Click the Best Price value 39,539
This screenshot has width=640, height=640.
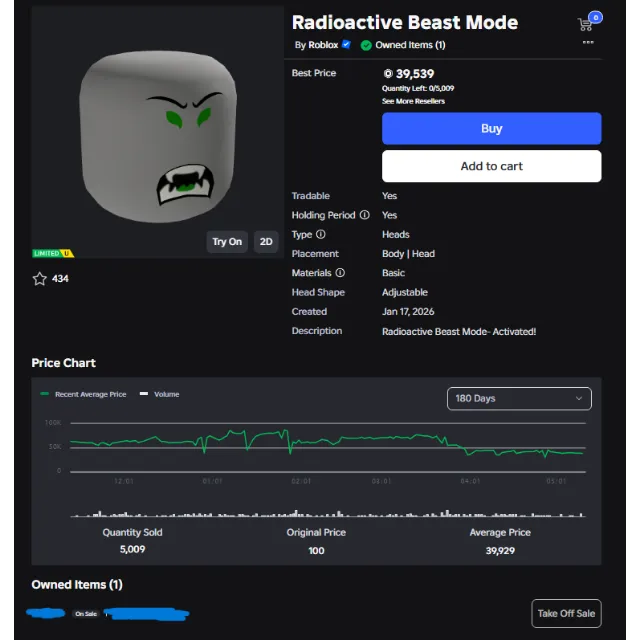[x=415, y=74]
